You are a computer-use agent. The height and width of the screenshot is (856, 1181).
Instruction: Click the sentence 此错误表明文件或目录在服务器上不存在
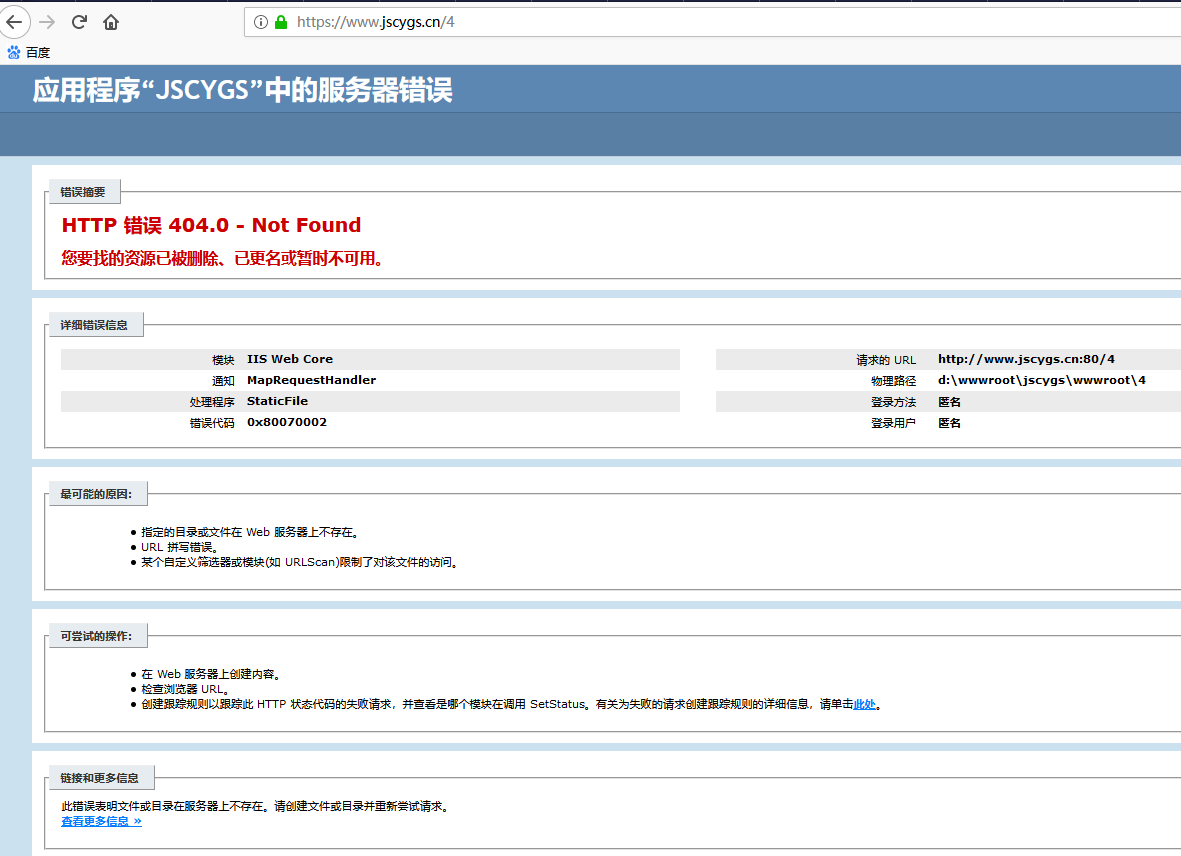click(163, 806)
